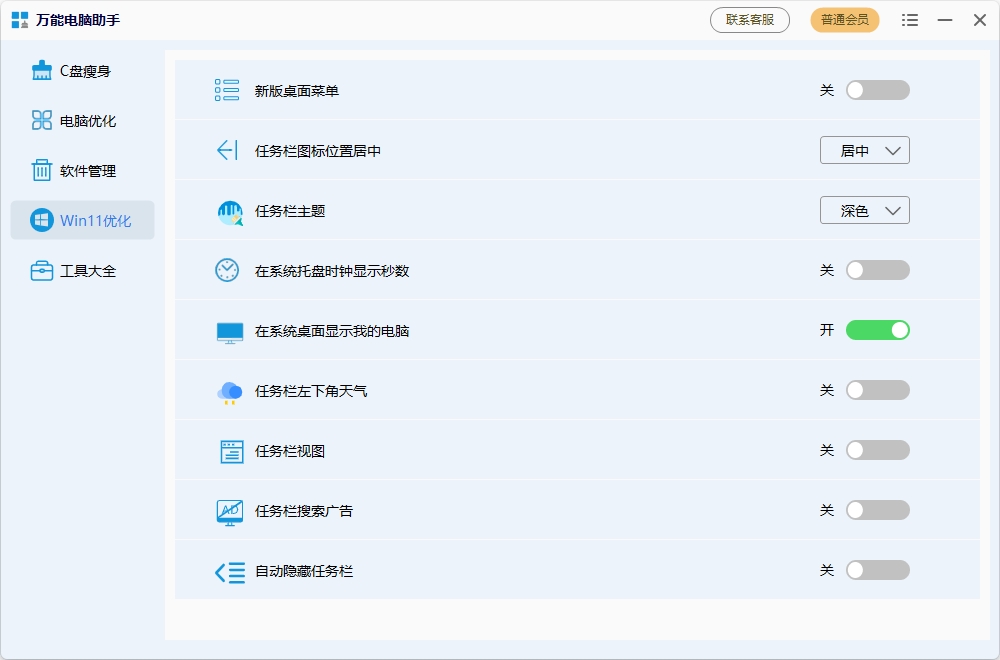
Task: Turn on 自动隐藏任务栏
Action: [x=878, y=570]
